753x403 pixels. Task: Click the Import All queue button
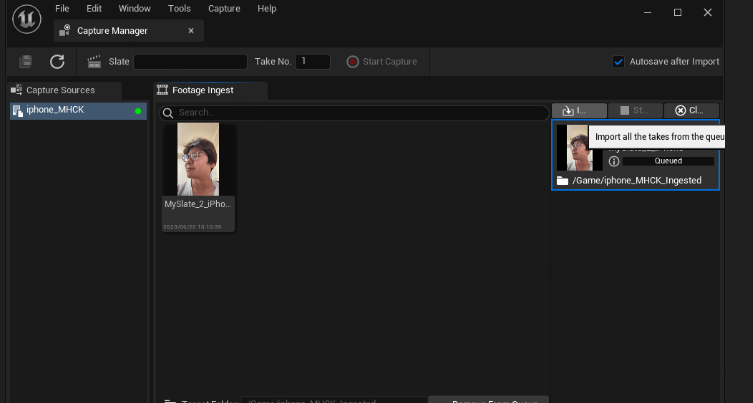(579, 110)
